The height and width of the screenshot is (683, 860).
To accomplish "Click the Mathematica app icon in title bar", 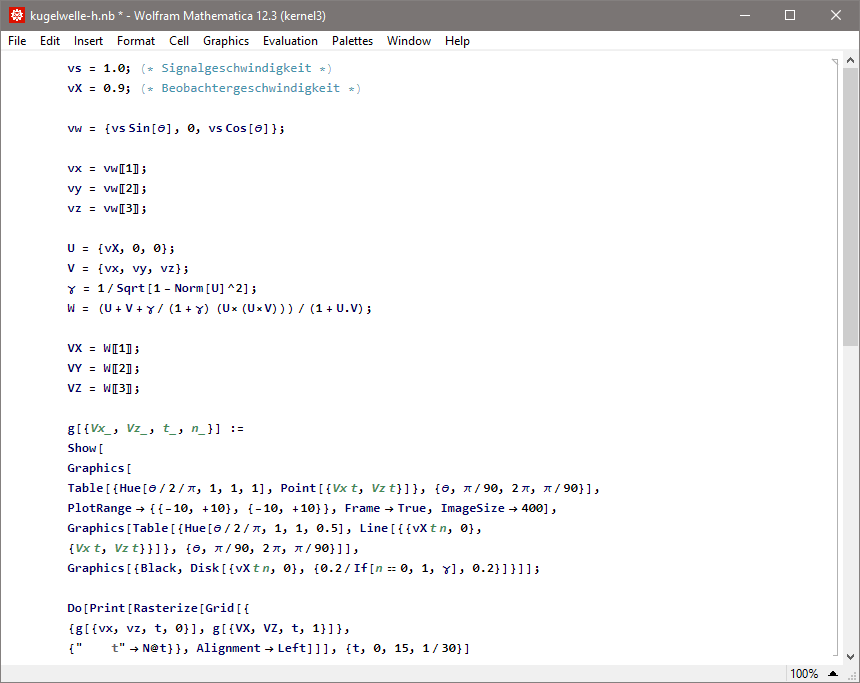I will tap(16, 15).
